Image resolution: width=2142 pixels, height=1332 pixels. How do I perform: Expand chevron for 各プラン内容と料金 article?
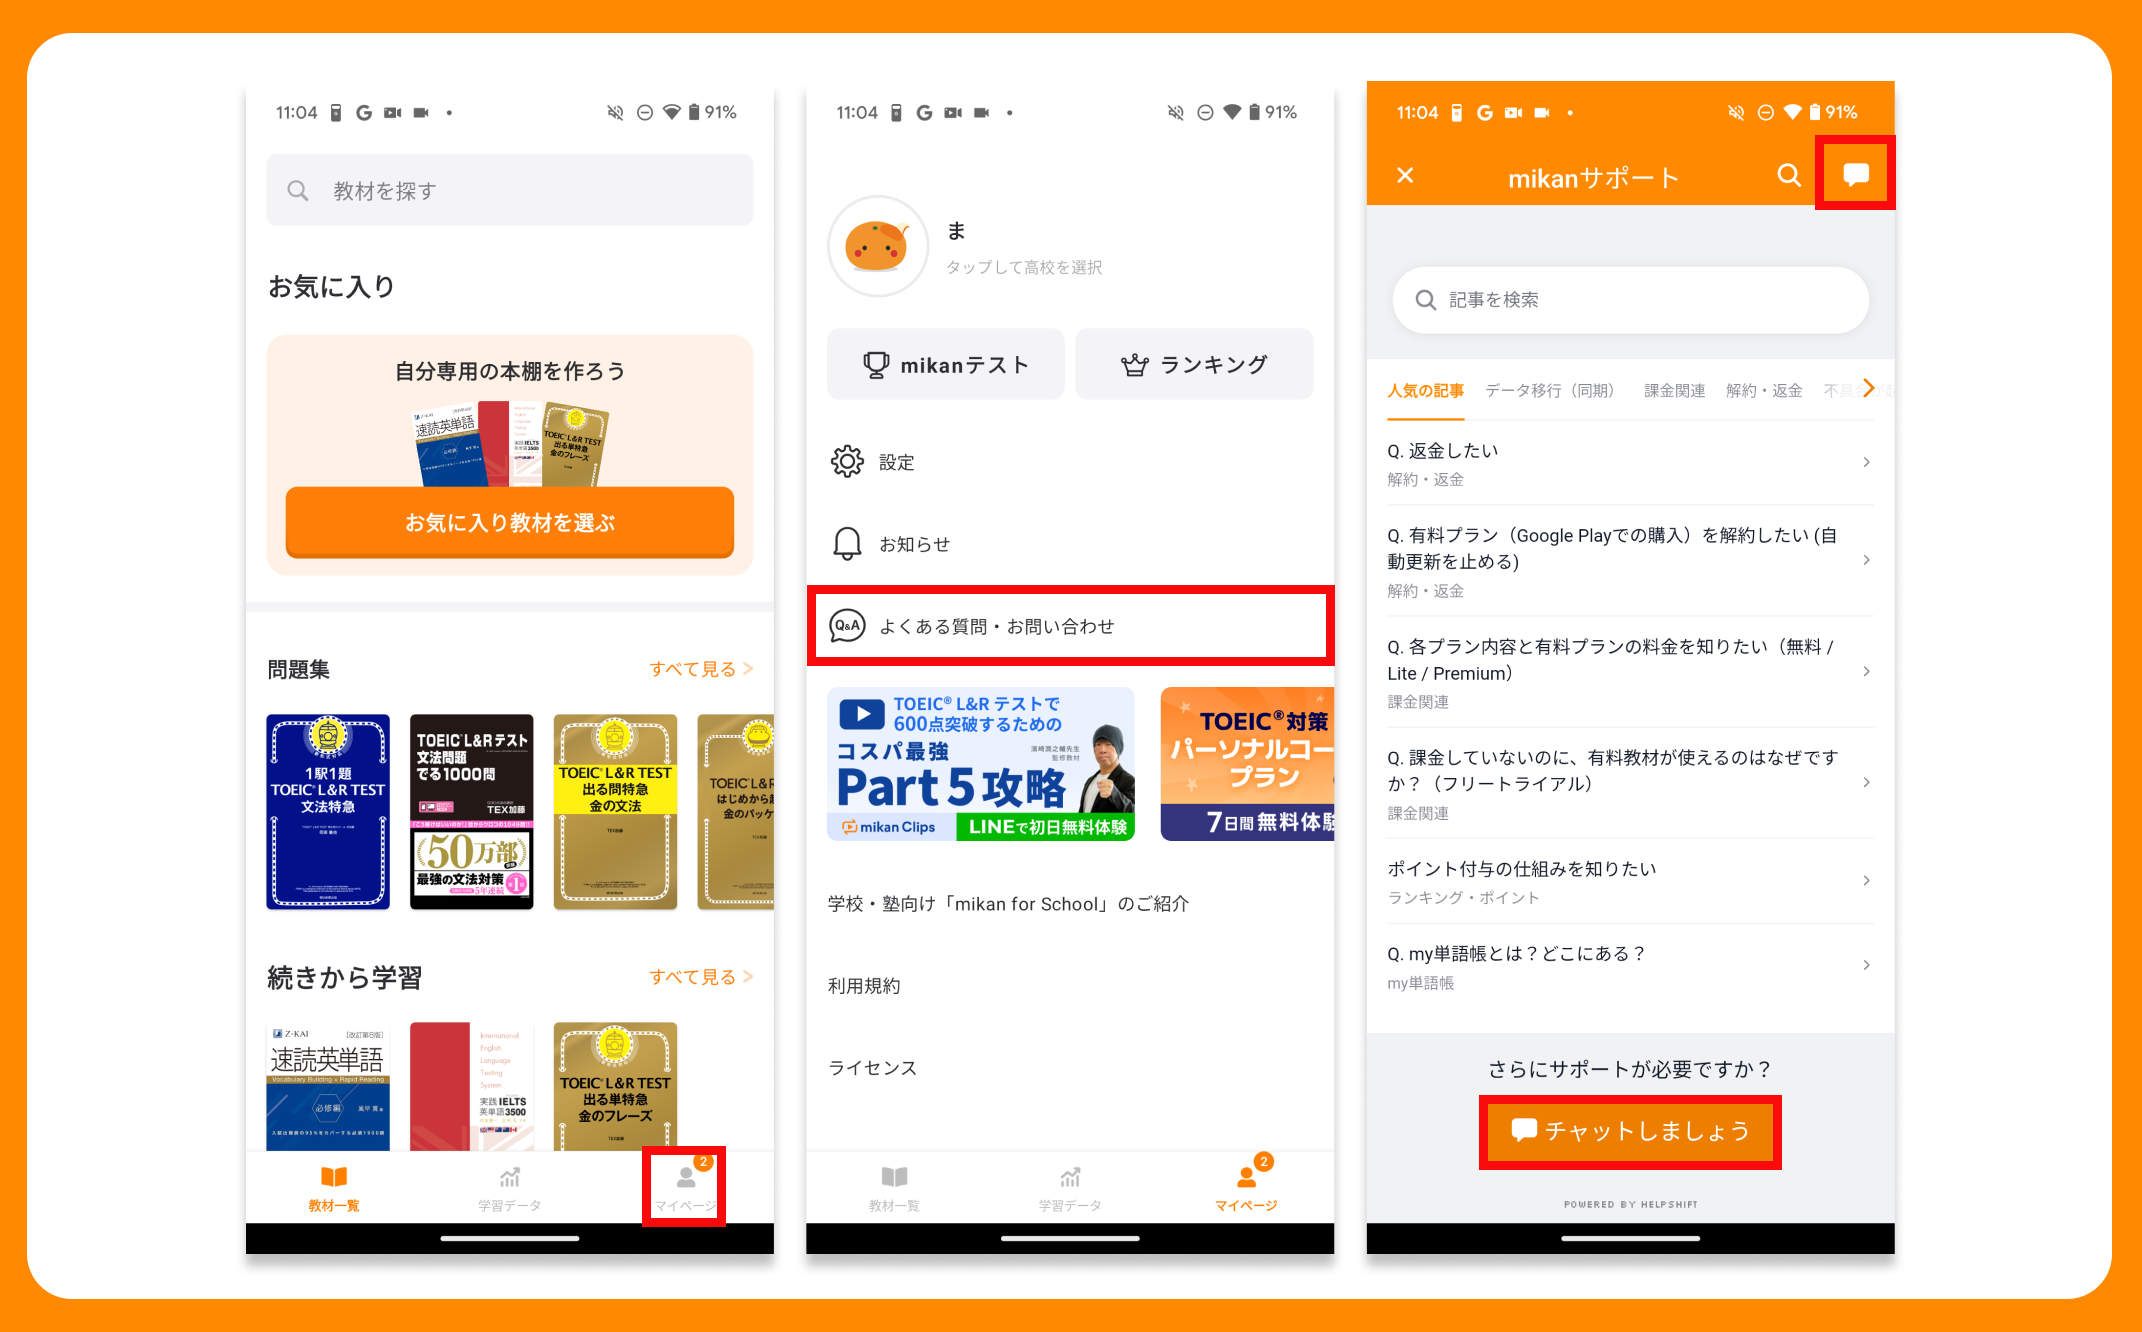[1866, 671]
